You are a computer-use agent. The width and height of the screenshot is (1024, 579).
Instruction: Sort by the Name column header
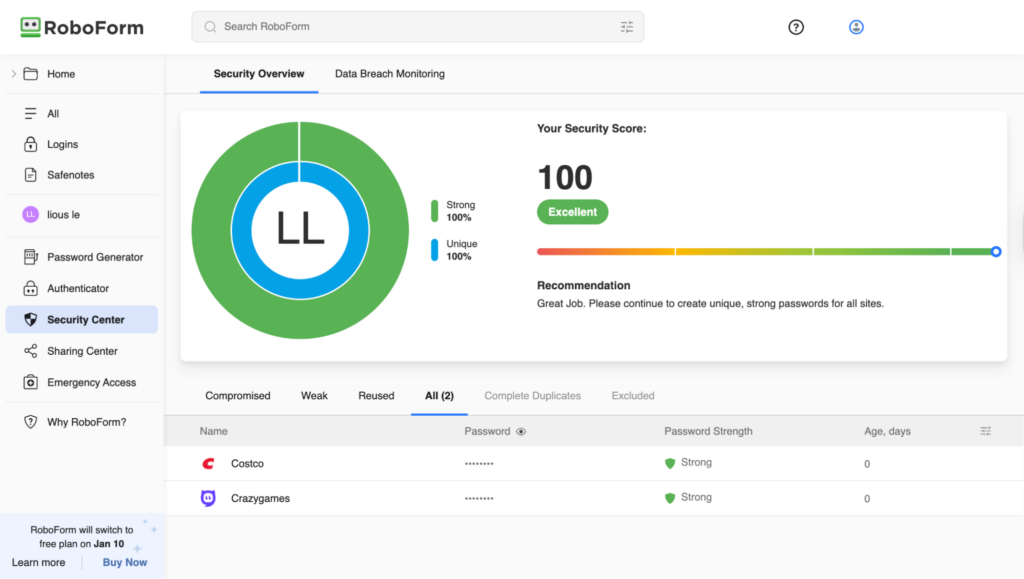click(214, 431)
